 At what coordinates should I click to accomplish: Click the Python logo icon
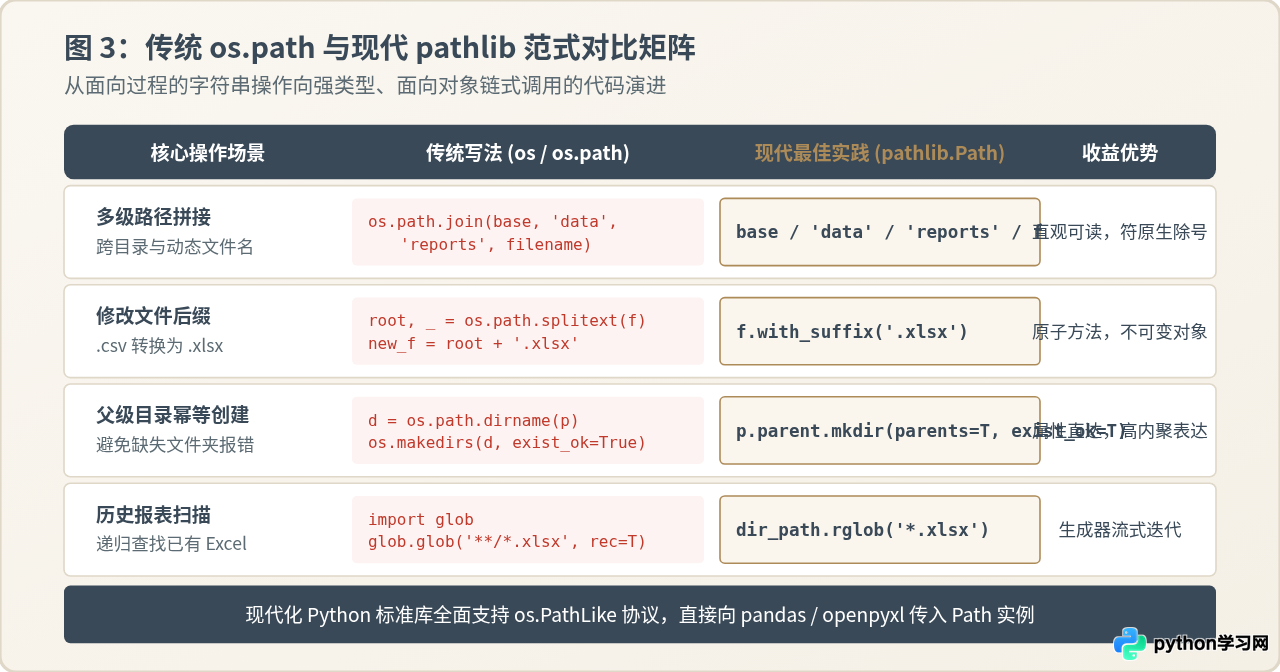point(1130,643)
